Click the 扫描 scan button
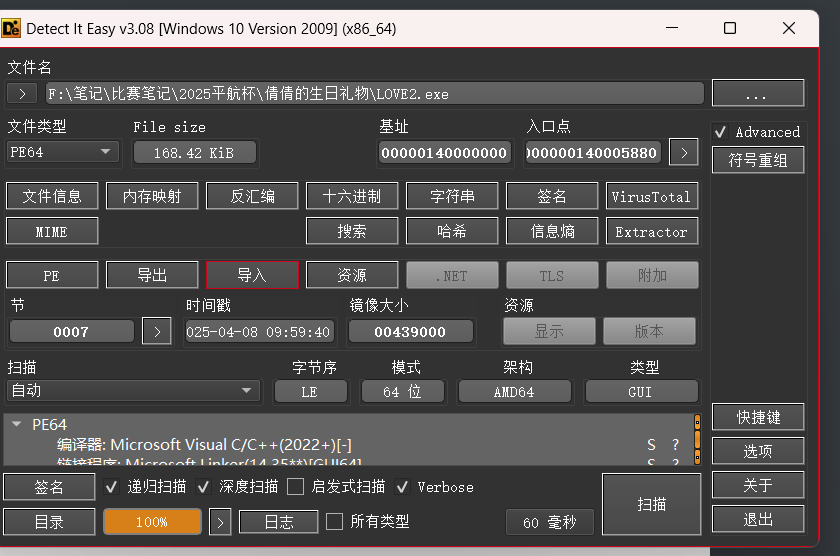The height and width of the screenshot is (556, 840). [651, 505]
